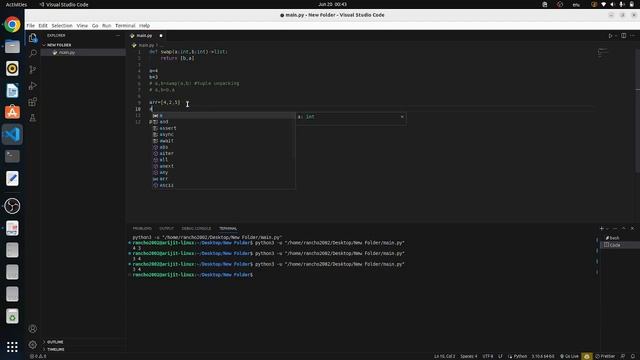Switch to the PROBLEMS panel tab
Screen dimensions: 640x360
click(142, 229)
